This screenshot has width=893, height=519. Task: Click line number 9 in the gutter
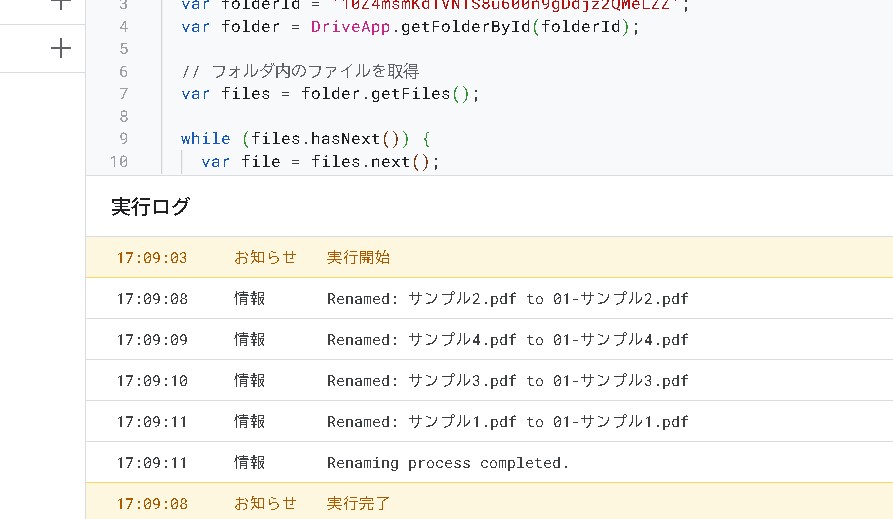[x=123, y=139]
